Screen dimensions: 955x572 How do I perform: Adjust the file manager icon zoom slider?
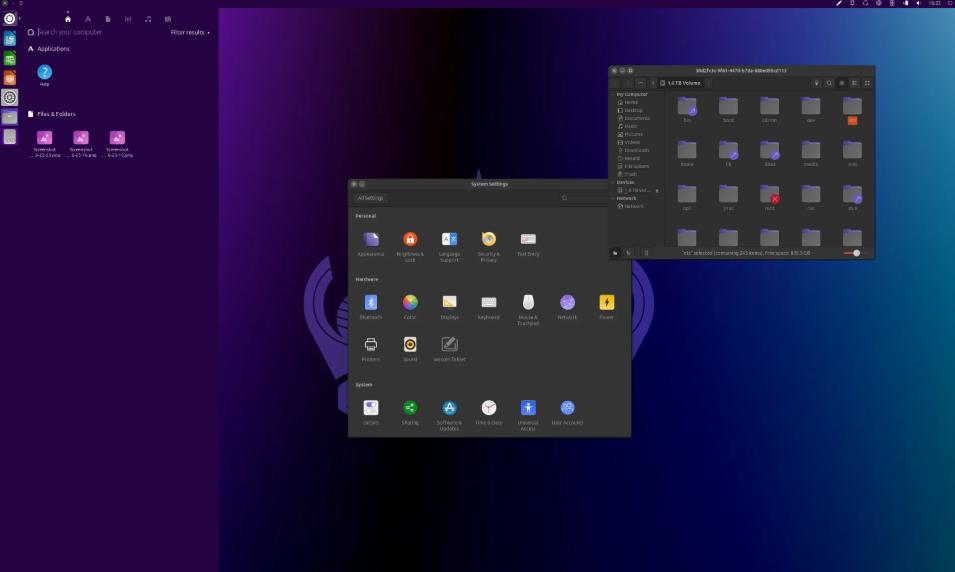click(x=856, y=253)
